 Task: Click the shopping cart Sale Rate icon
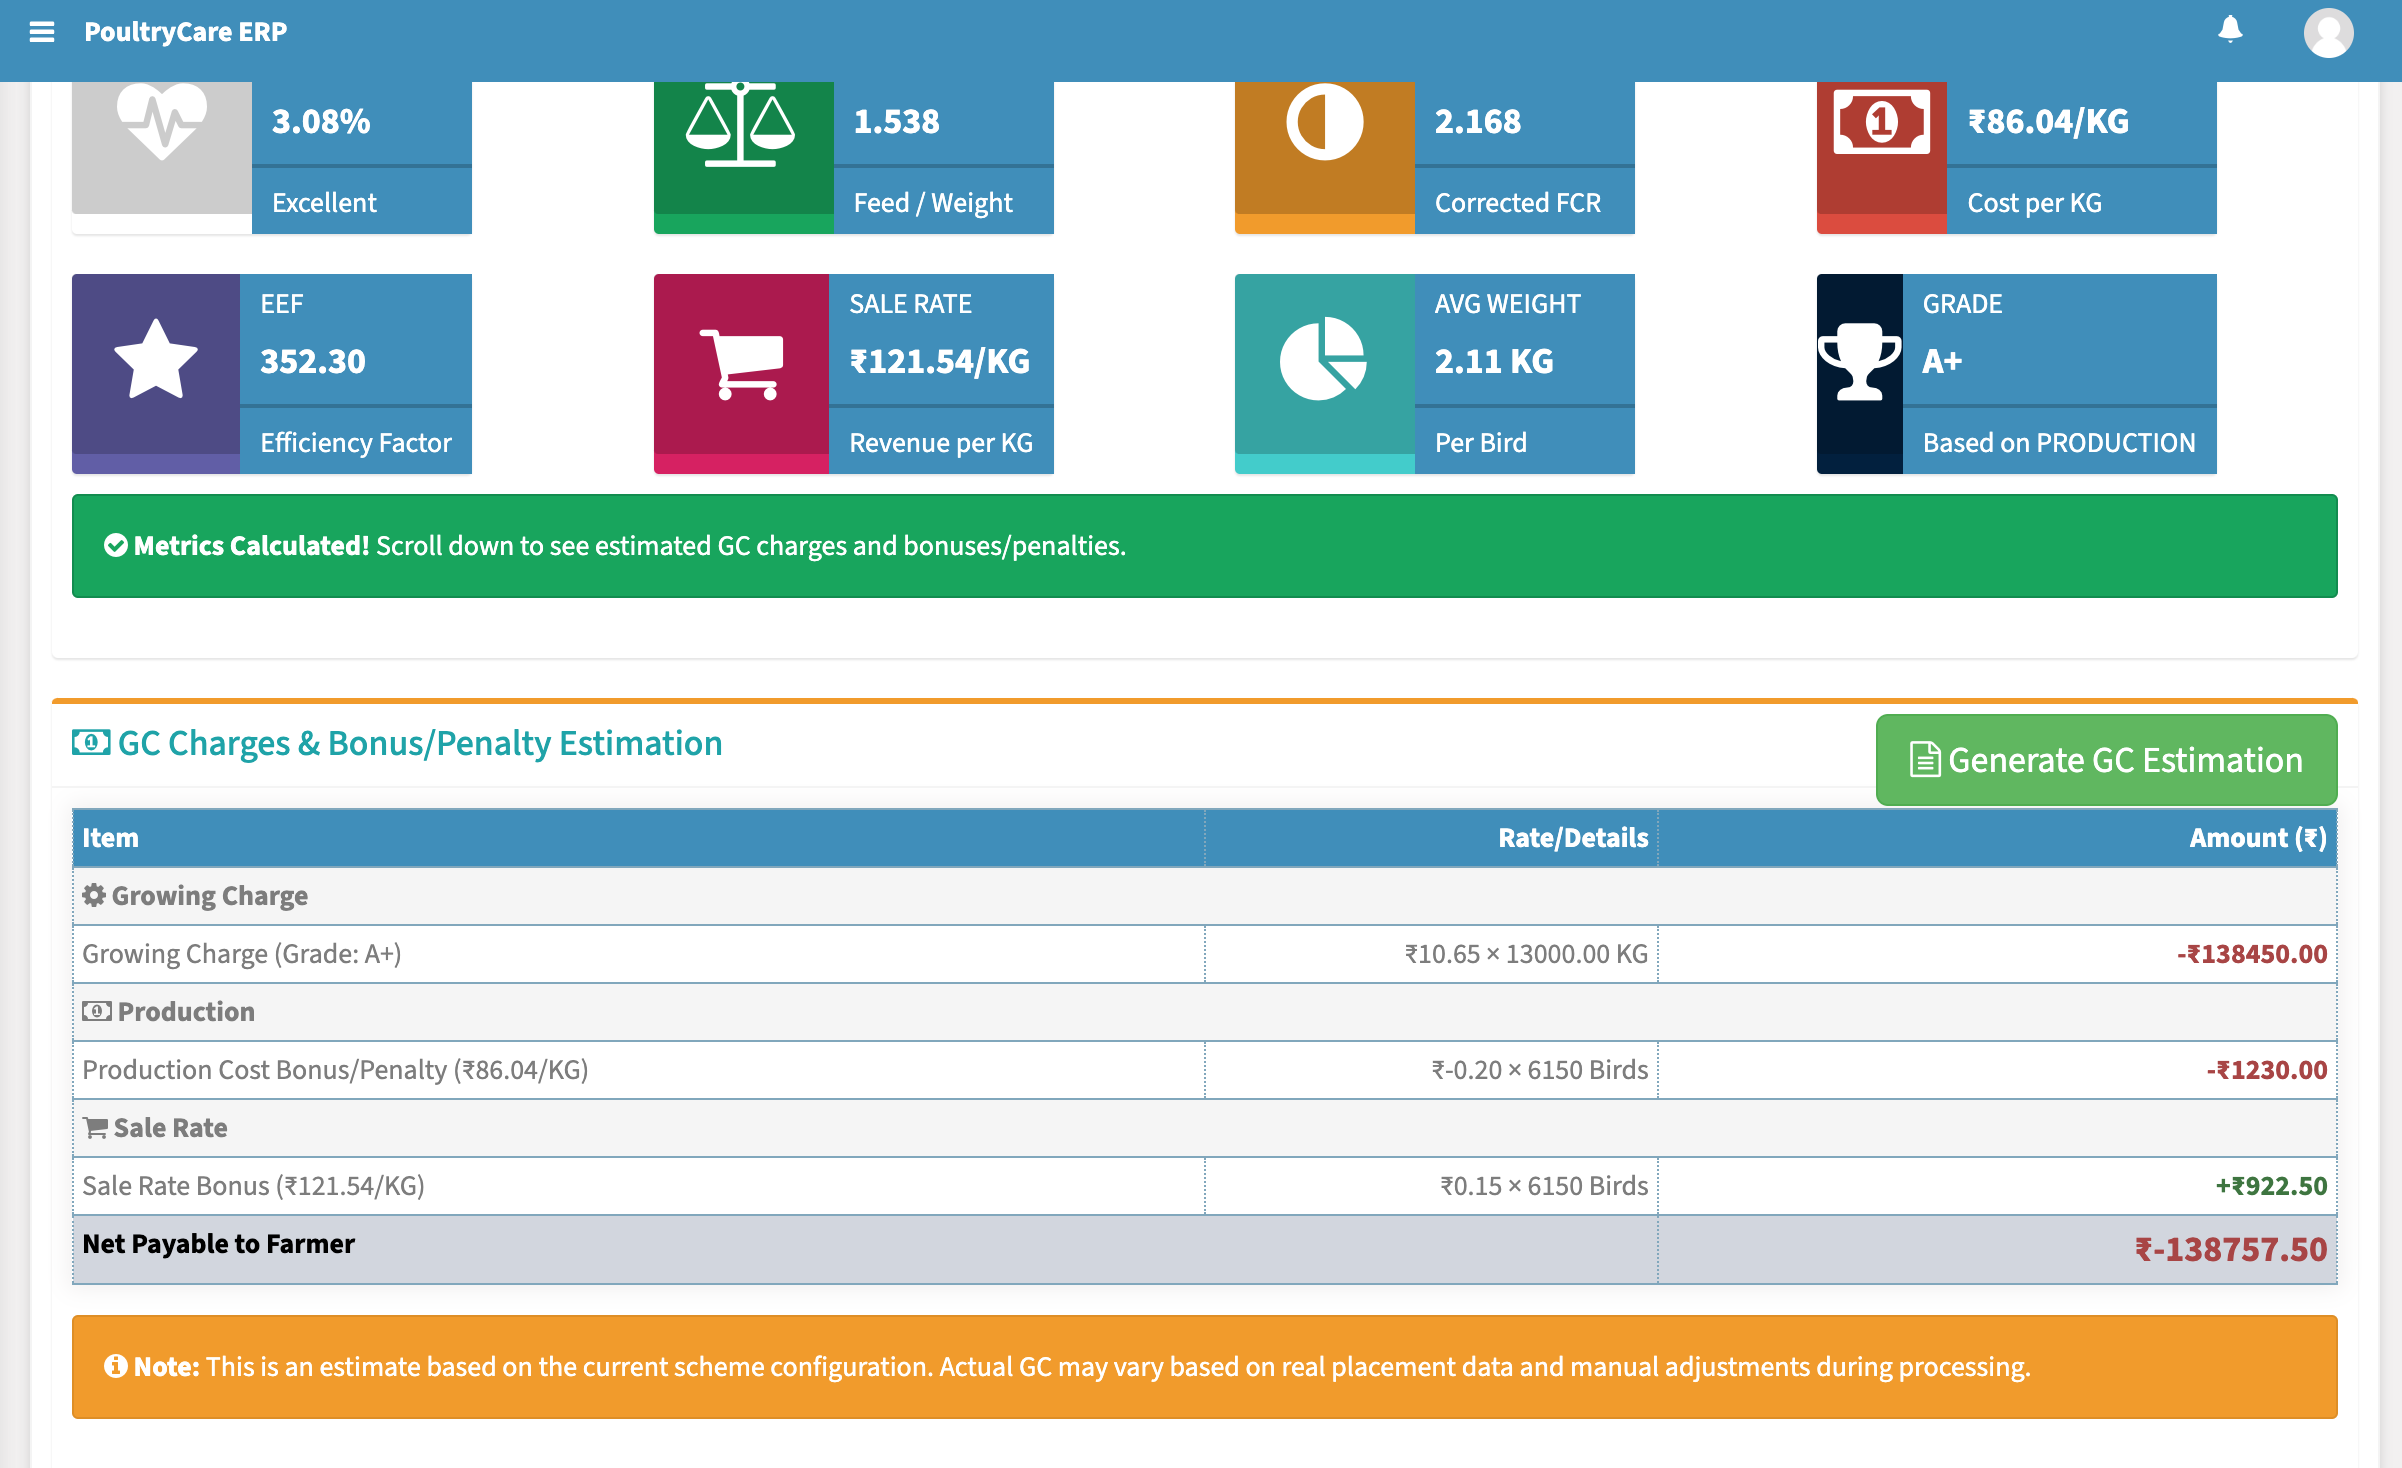click(741, 363)
